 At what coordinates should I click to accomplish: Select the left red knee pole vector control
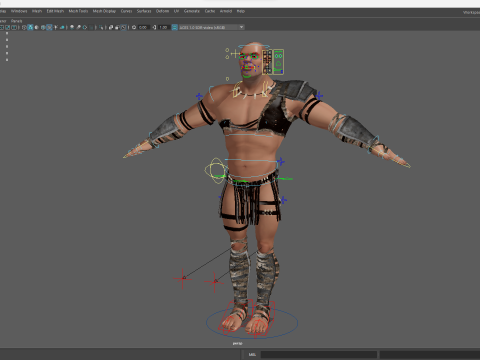pos(183,278)
